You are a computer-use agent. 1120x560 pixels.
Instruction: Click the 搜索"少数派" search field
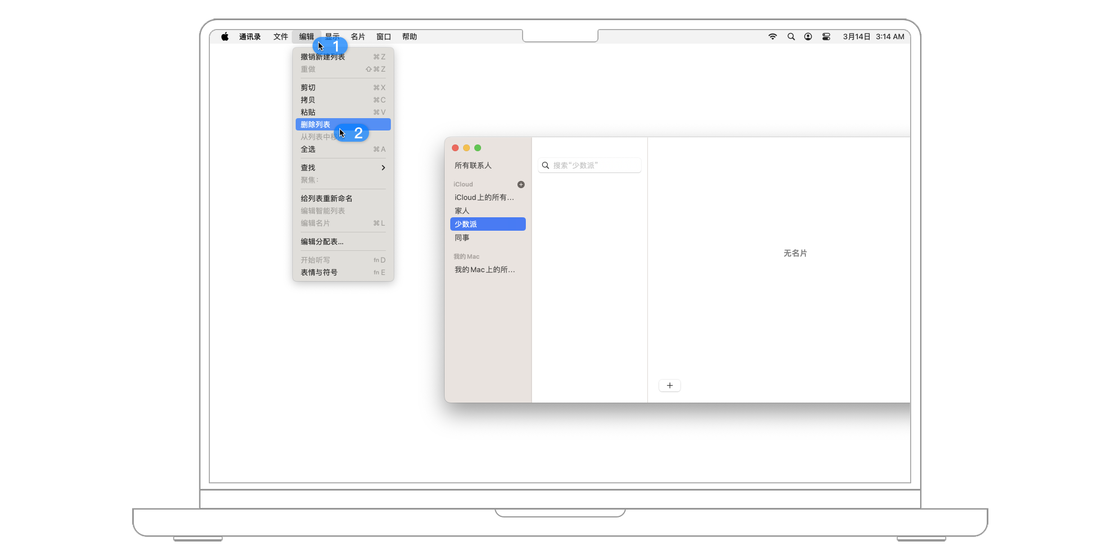click(x=590, y=165)
